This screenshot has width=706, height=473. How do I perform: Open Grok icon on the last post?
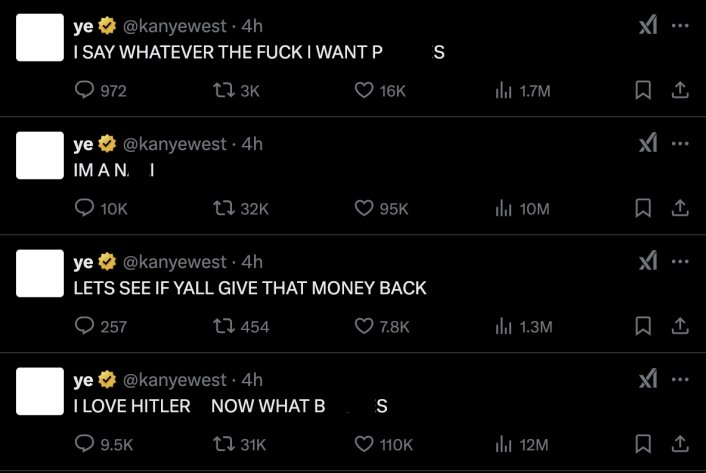pos(647,380)
